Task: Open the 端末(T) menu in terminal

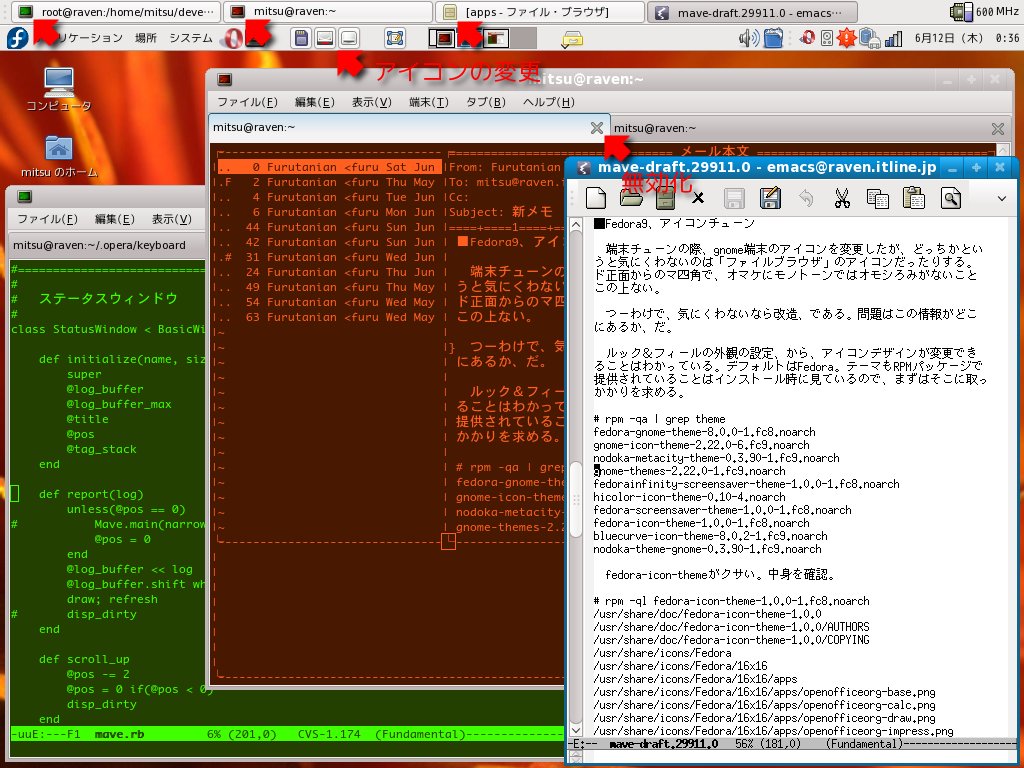Action: tap(428, 102)
